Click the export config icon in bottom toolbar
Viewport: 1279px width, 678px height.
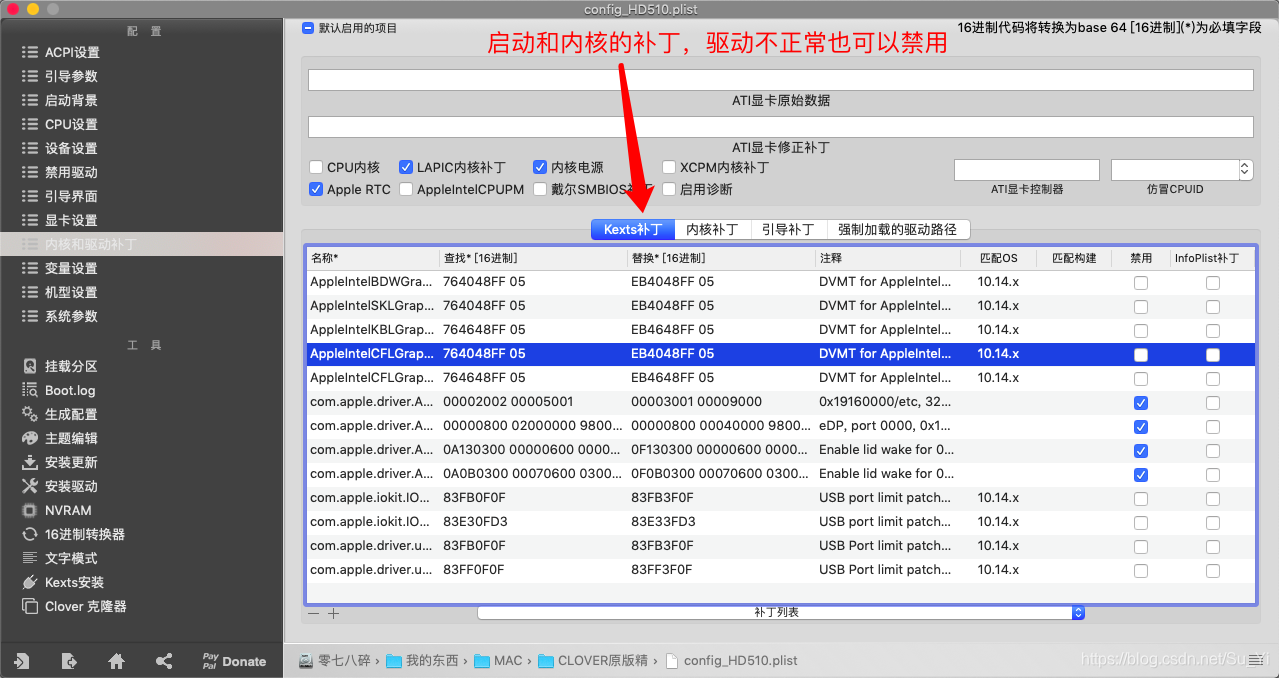[69, 661]
